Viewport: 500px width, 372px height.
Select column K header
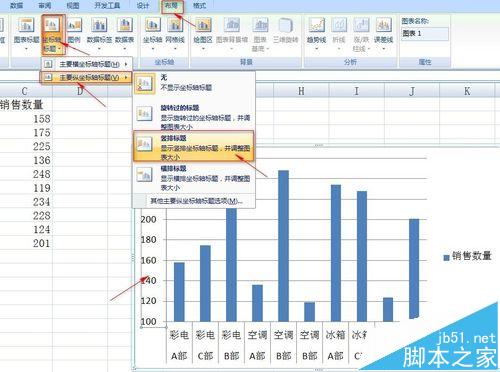(467, 91)
